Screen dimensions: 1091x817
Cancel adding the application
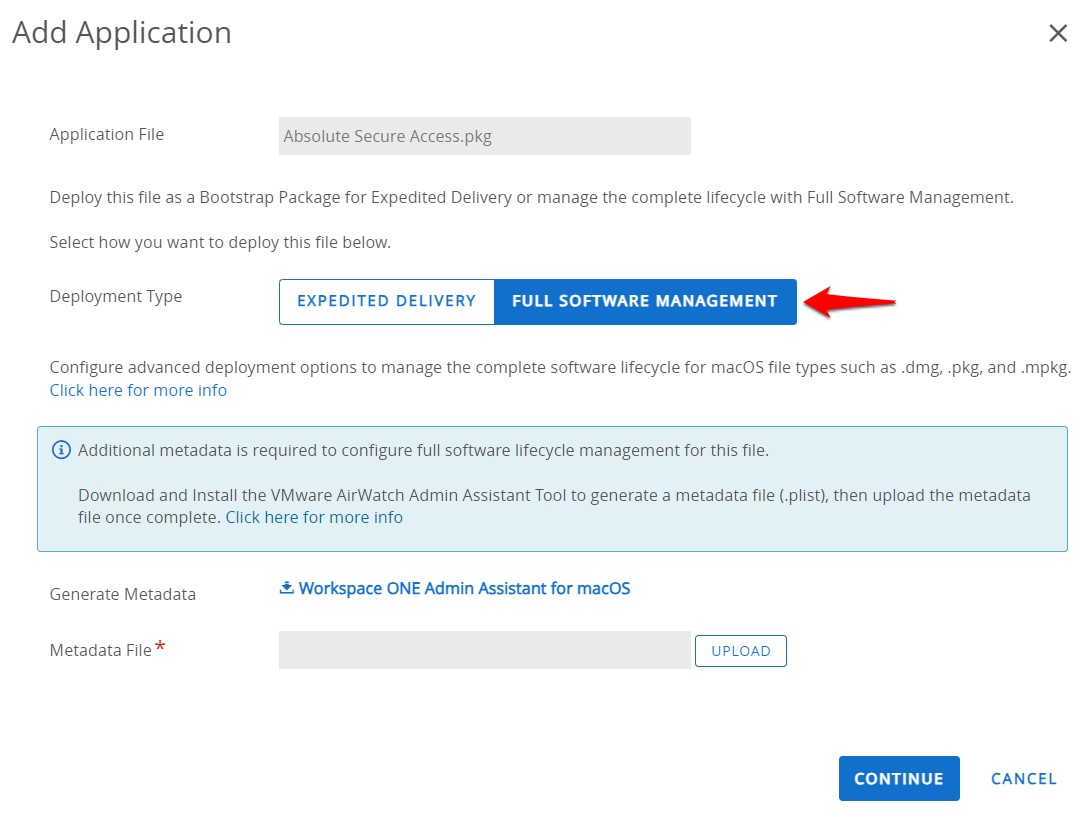[x=1023, y=779]
